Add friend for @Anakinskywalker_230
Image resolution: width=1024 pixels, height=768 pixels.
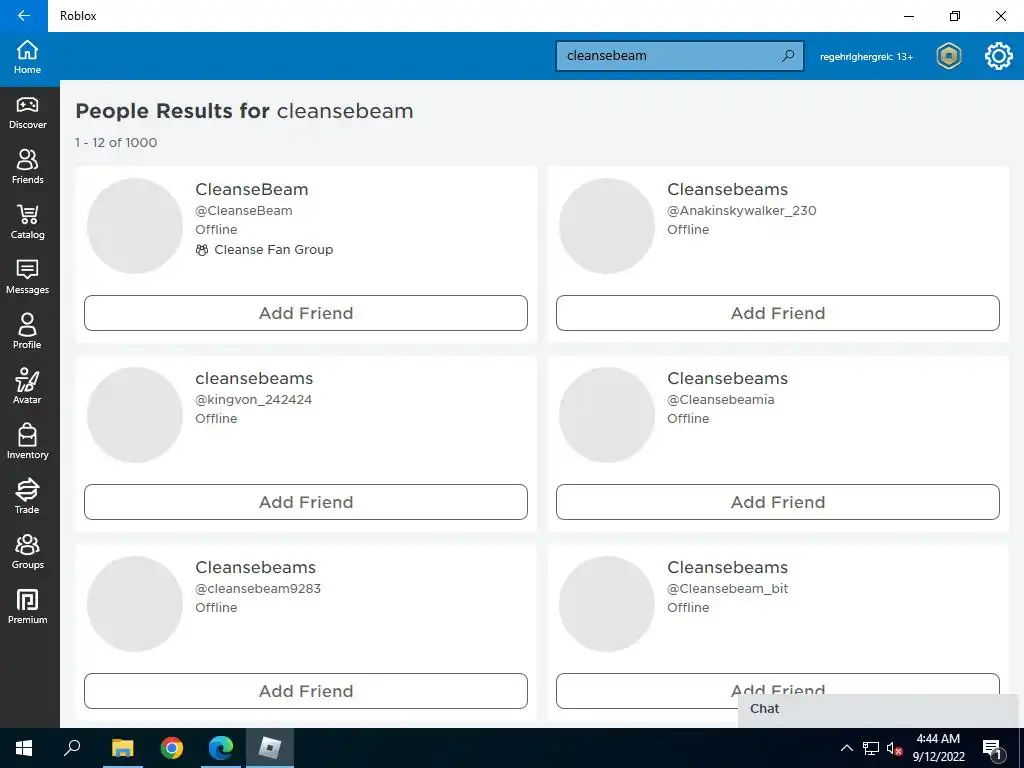(x=777, y=313)
